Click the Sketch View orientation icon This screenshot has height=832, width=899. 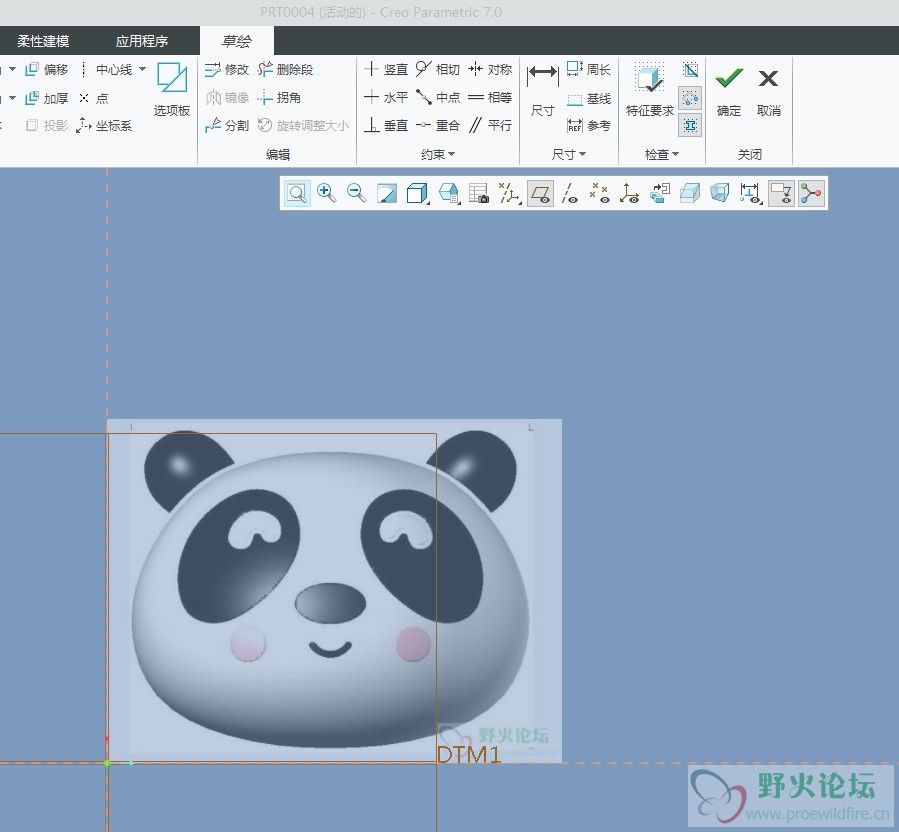tap(660, 193)
